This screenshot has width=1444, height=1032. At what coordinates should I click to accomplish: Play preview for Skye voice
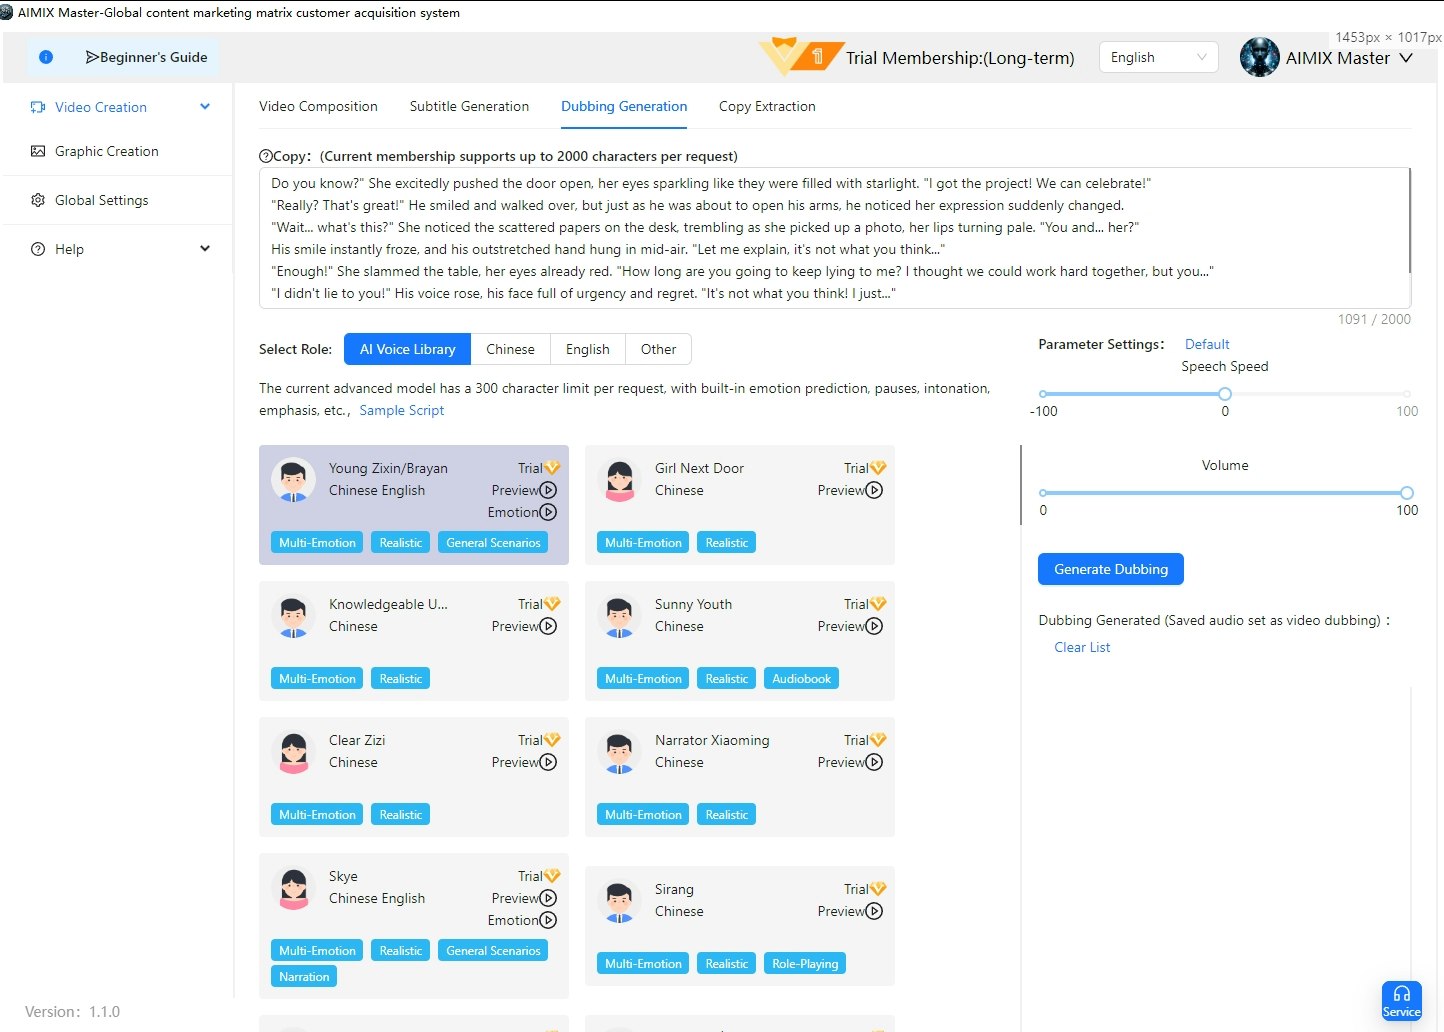548,898
